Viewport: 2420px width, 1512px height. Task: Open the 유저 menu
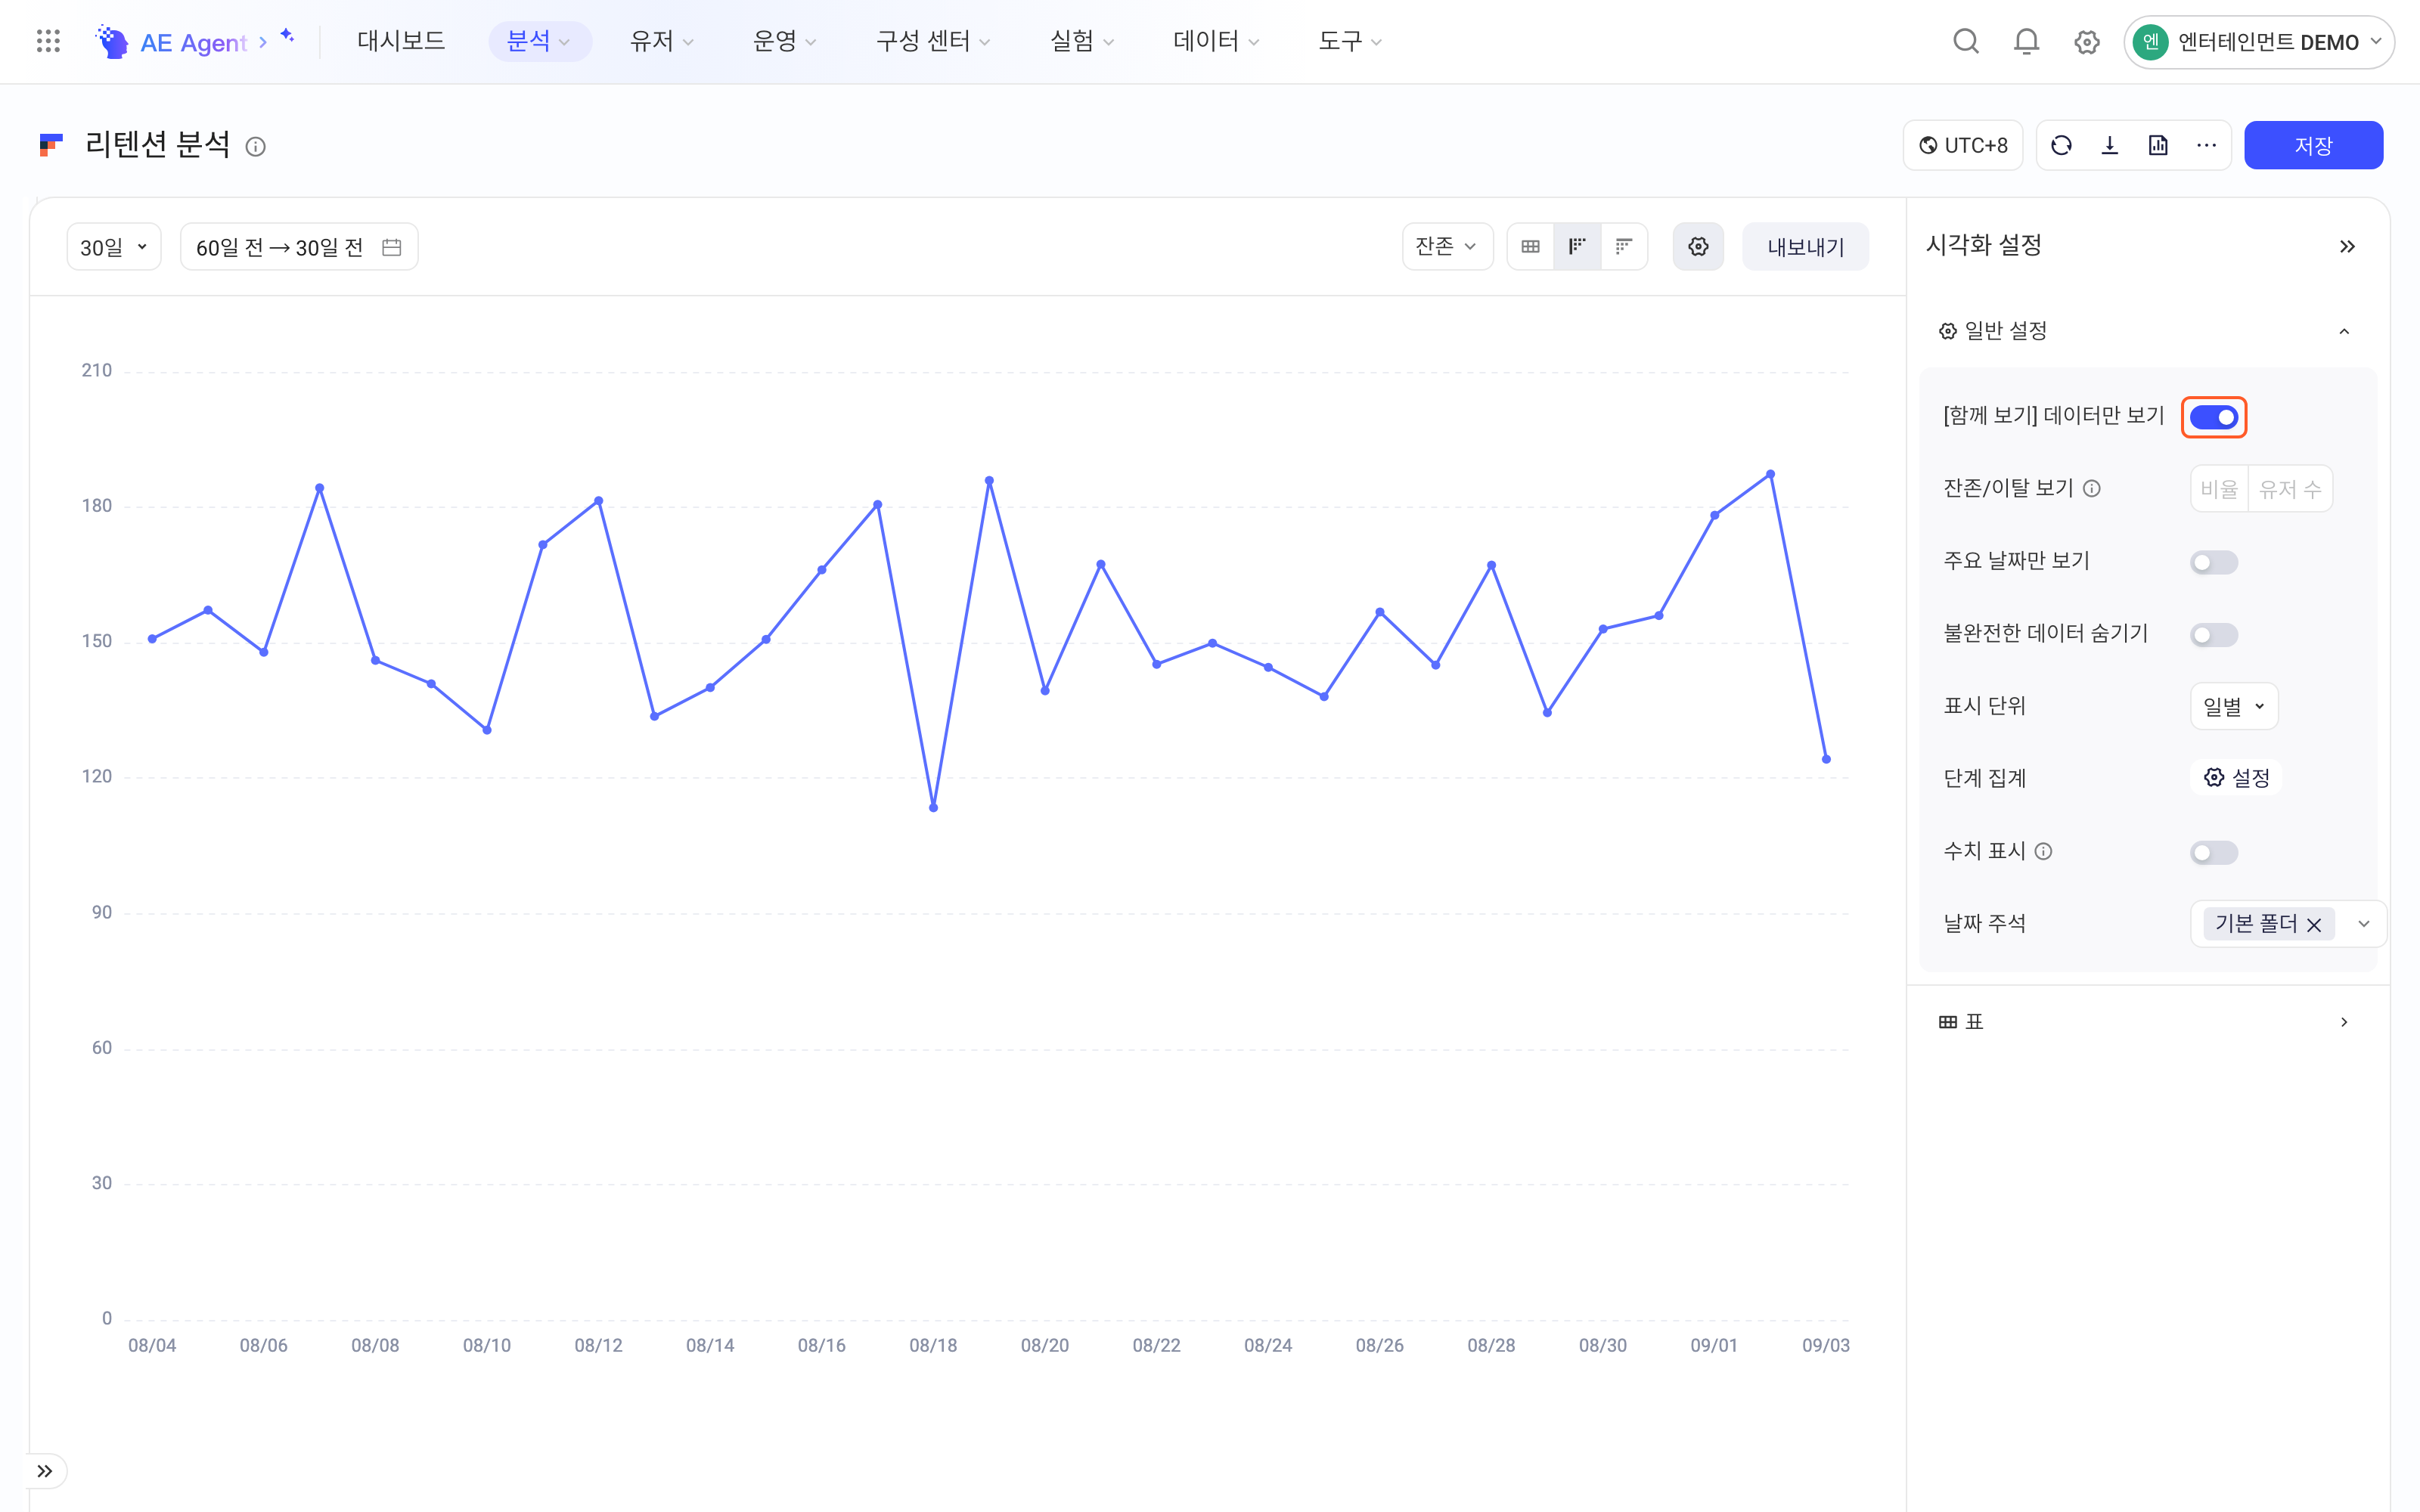click(662, 41)
